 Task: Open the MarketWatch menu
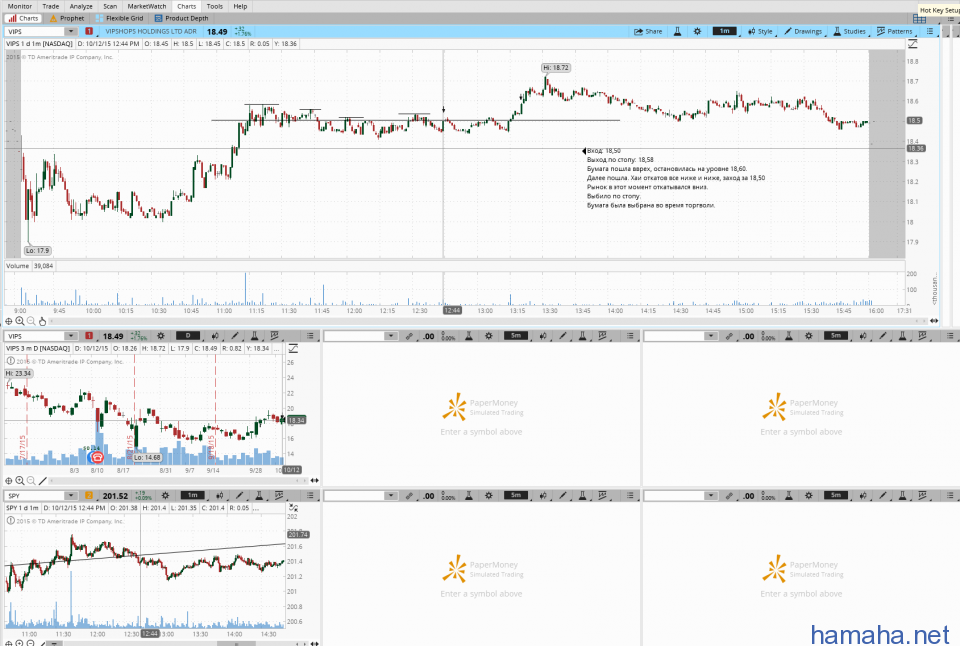point(147,6)
